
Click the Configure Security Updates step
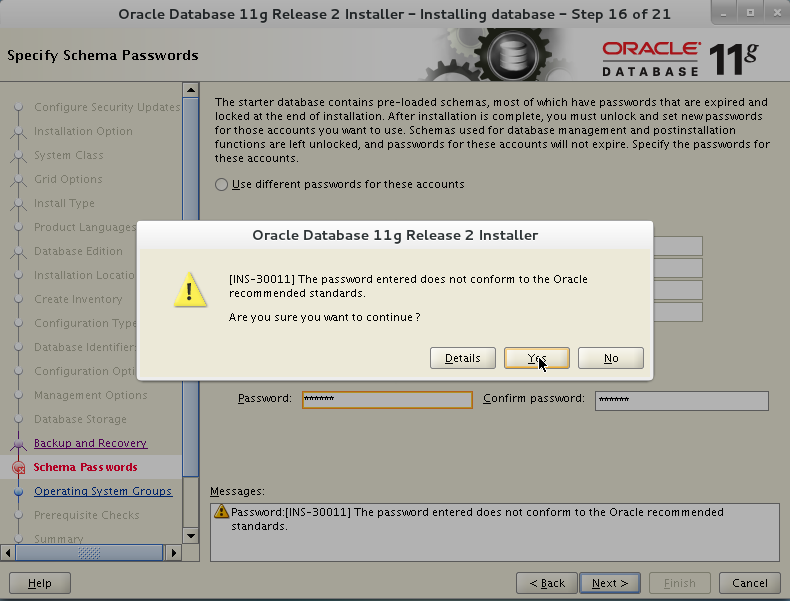coord(107,107)
